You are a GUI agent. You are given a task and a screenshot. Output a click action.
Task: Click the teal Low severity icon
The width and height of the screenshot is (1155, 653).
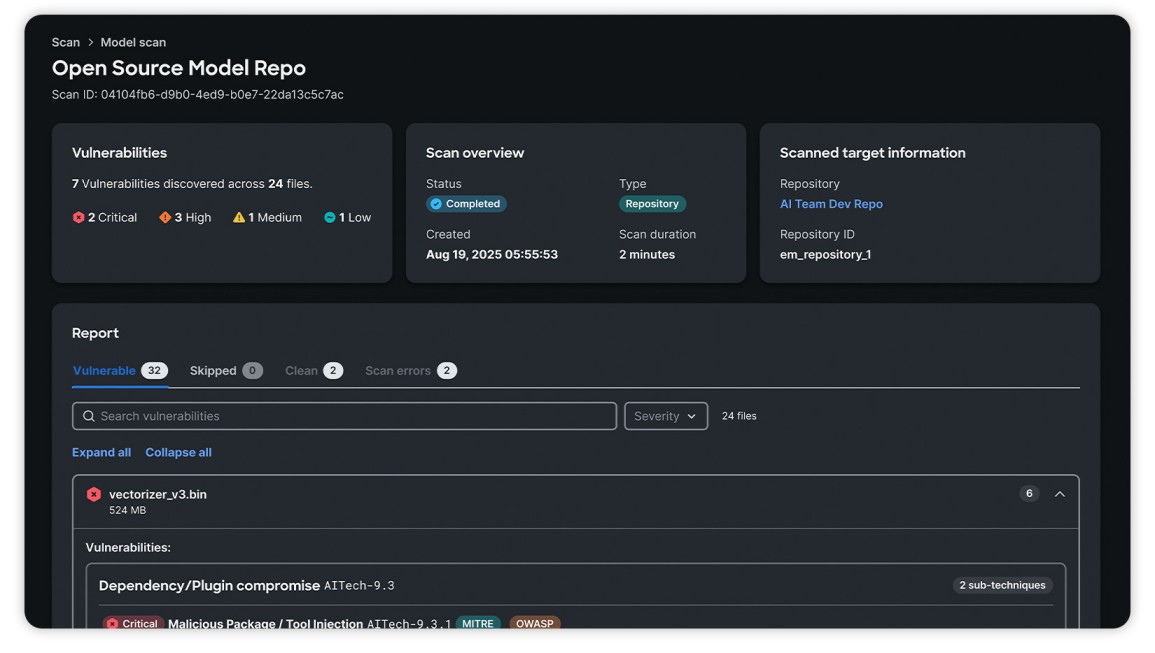329,216
